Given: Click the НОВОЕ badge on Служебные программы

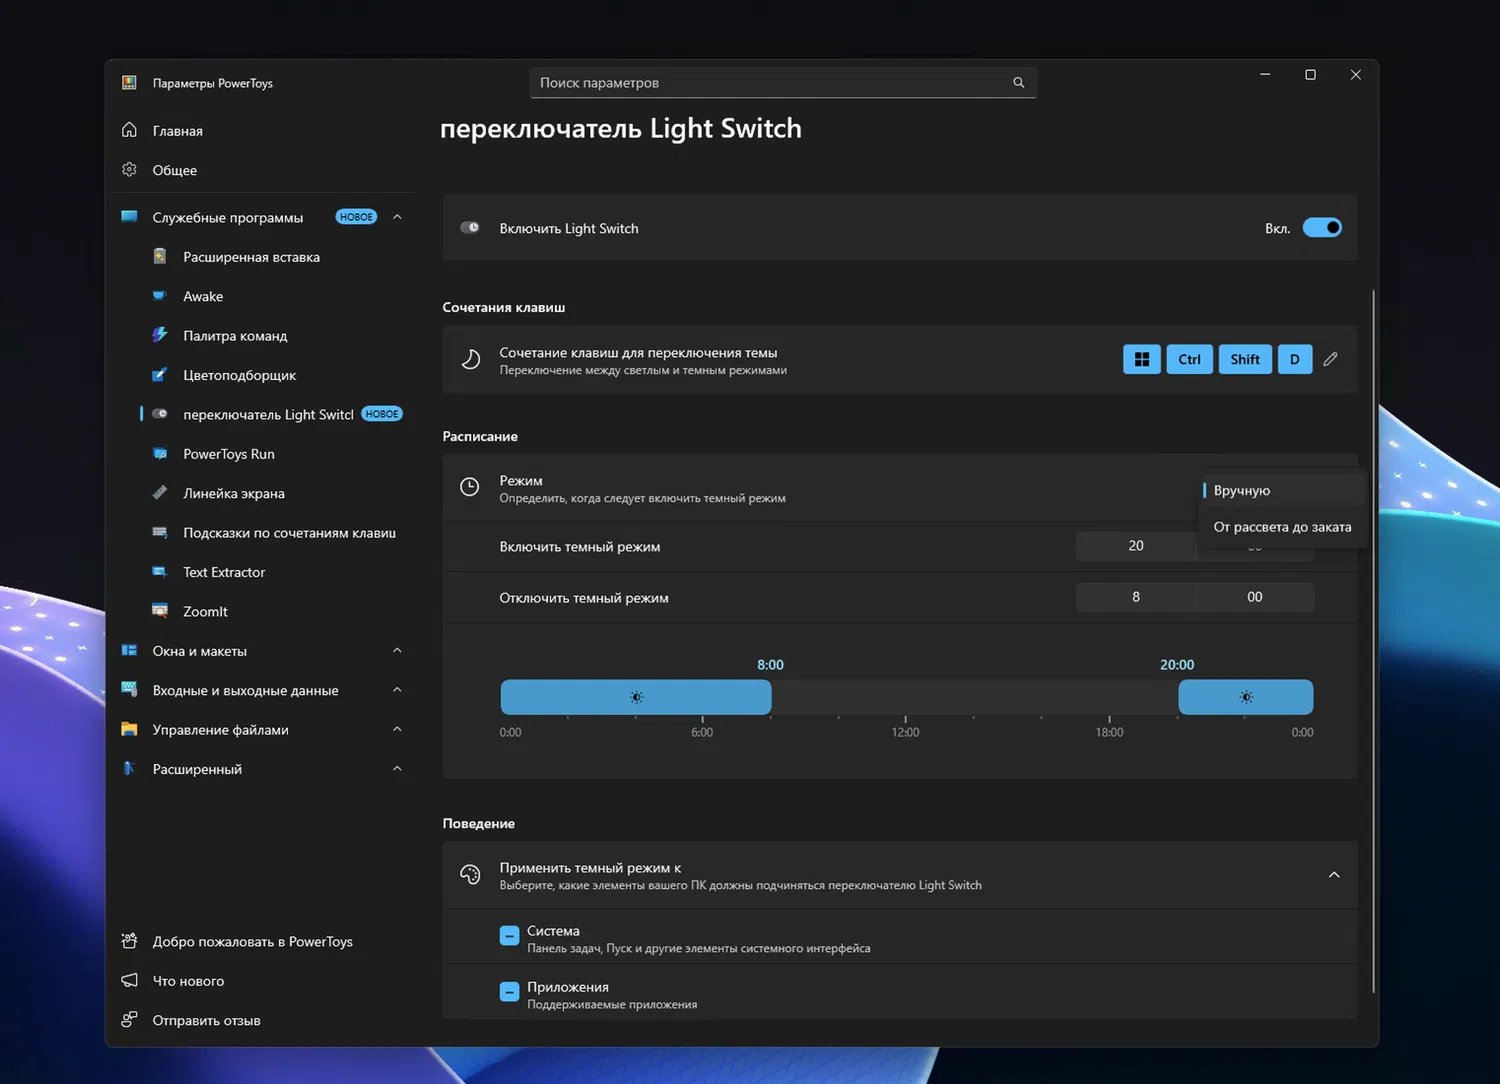Looking at the screenshot, I should (x=356, y=217).
